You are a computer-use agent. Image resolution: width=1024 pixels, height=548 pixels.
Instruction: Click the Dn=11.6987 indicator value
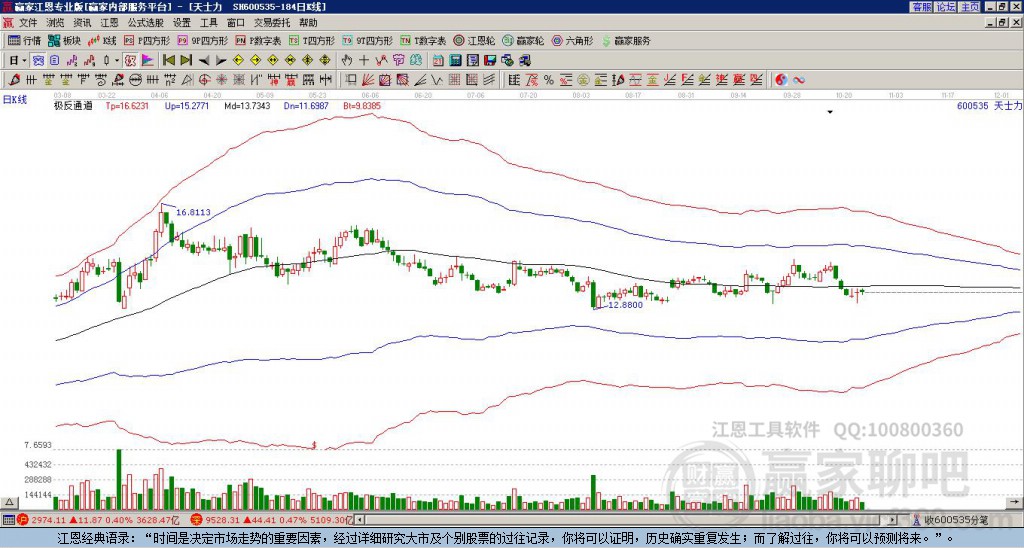click(306, 106)
